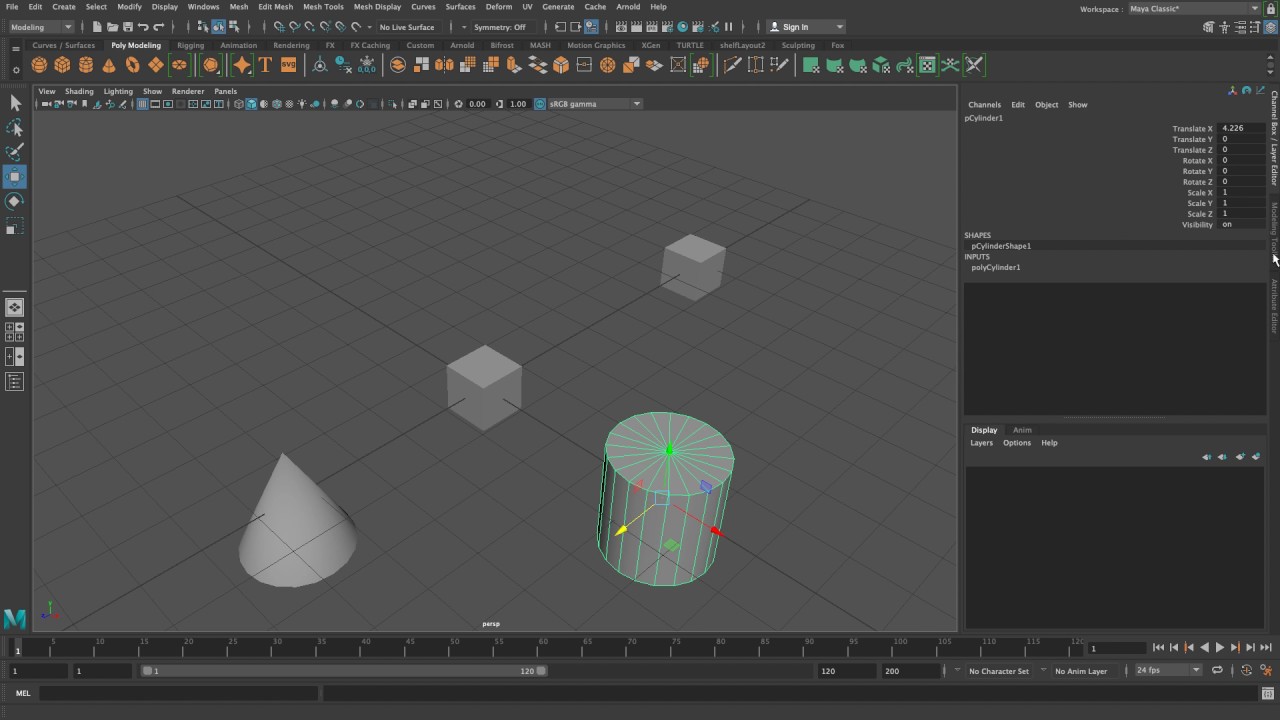
Task: Choose the Paint Selection tool
Action: 15,152
